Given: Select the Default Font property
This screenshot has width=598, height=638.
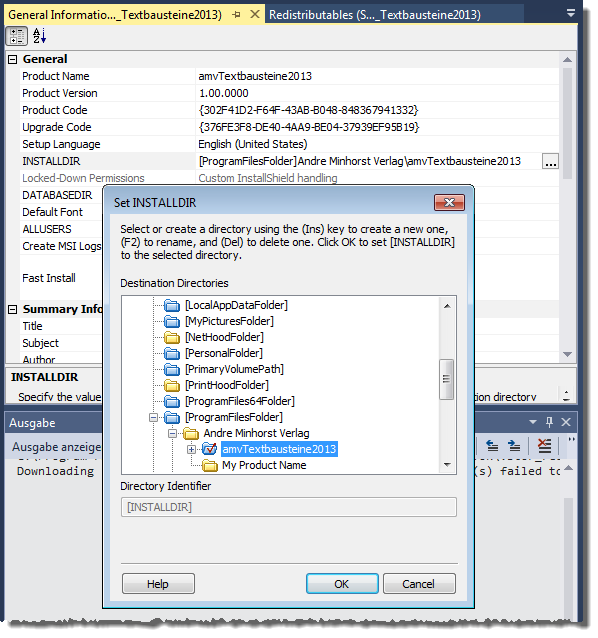Looking at the screenshot, I should click(52, 212).
